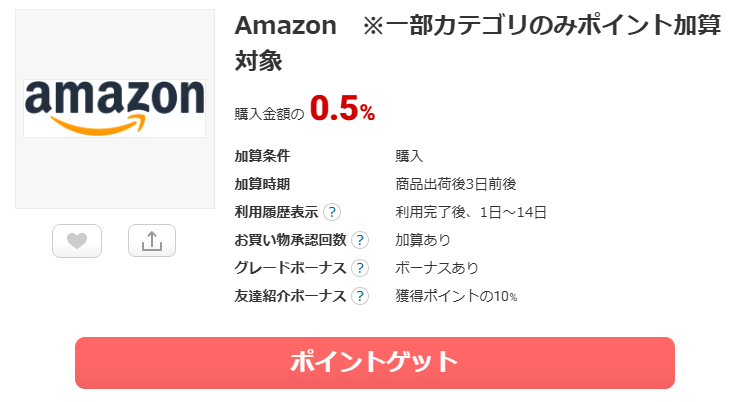Click the Amazon logo thumbnail
The height and width of the screenshot is (402, 729).
pyautogui.click(x=114, y=108)
